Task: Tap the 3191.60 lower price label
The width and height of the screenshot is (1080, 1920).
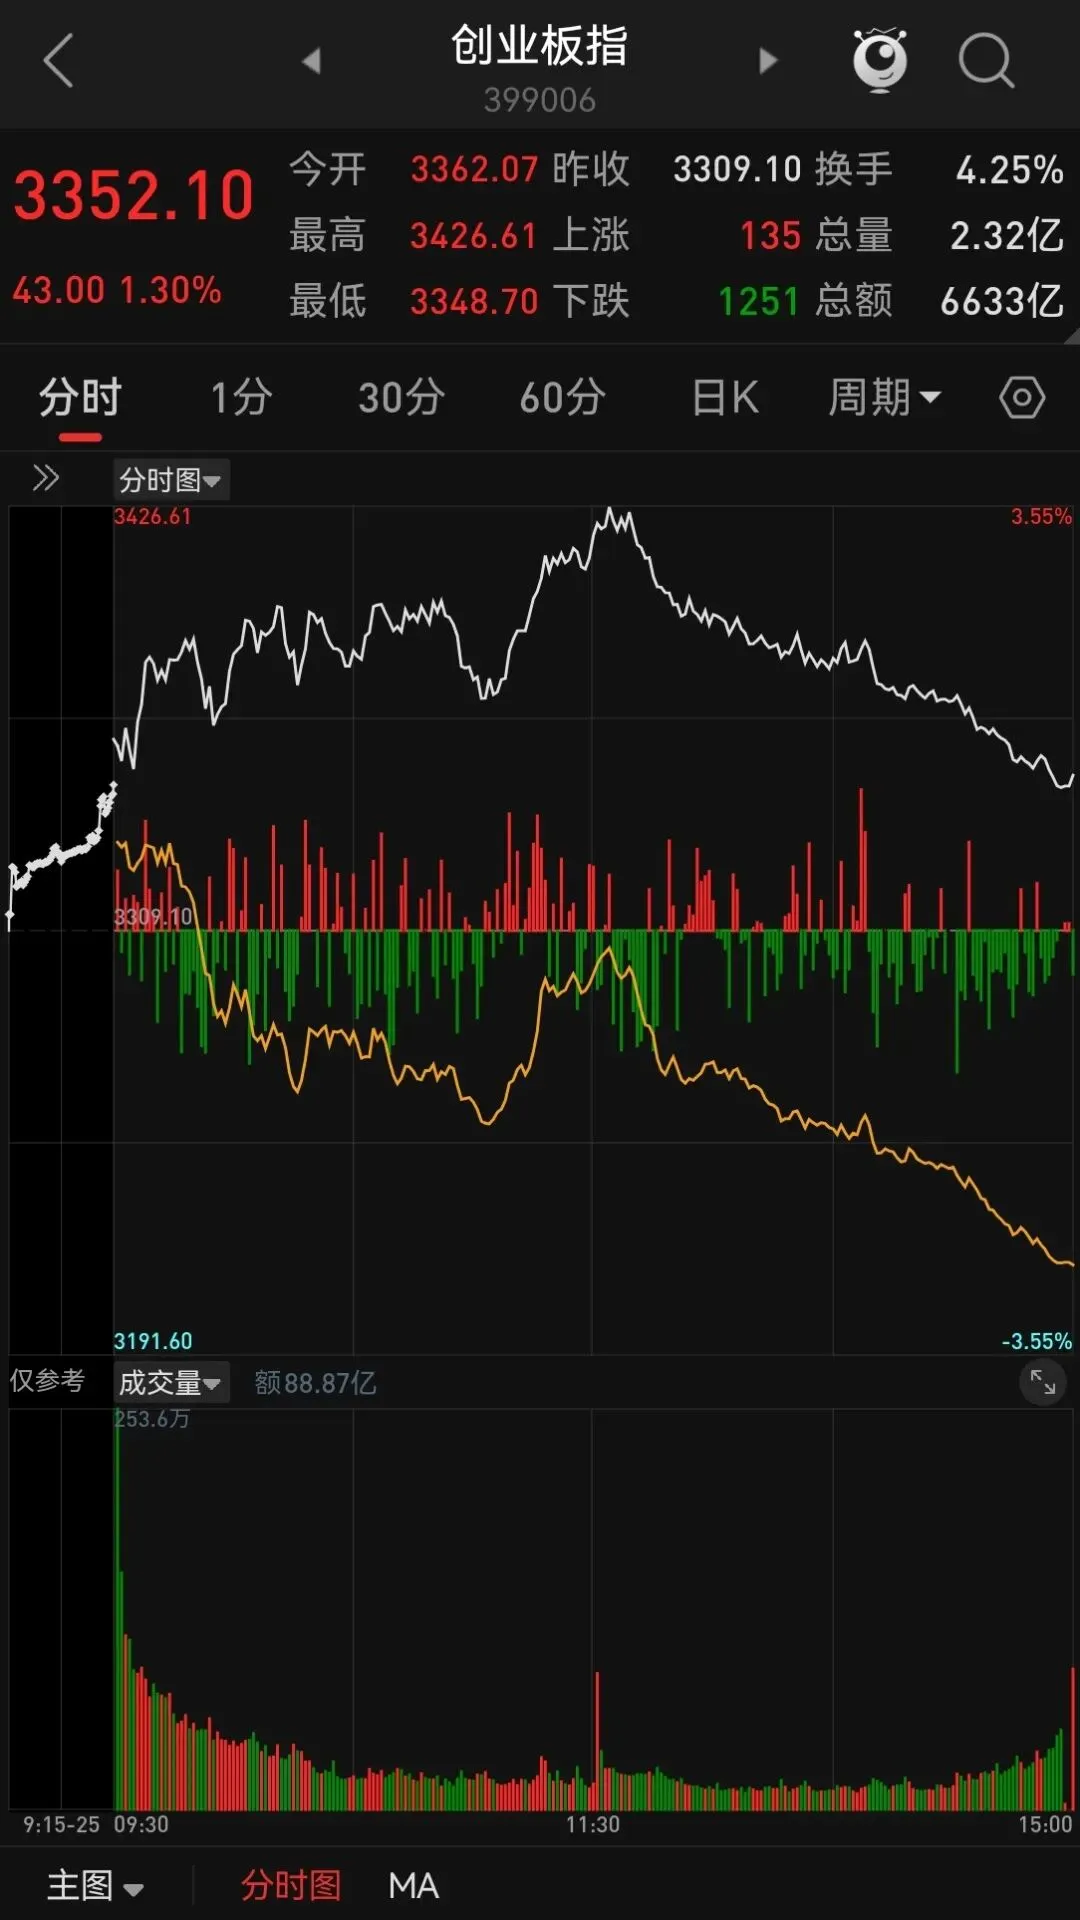Action: [152, 1341]
